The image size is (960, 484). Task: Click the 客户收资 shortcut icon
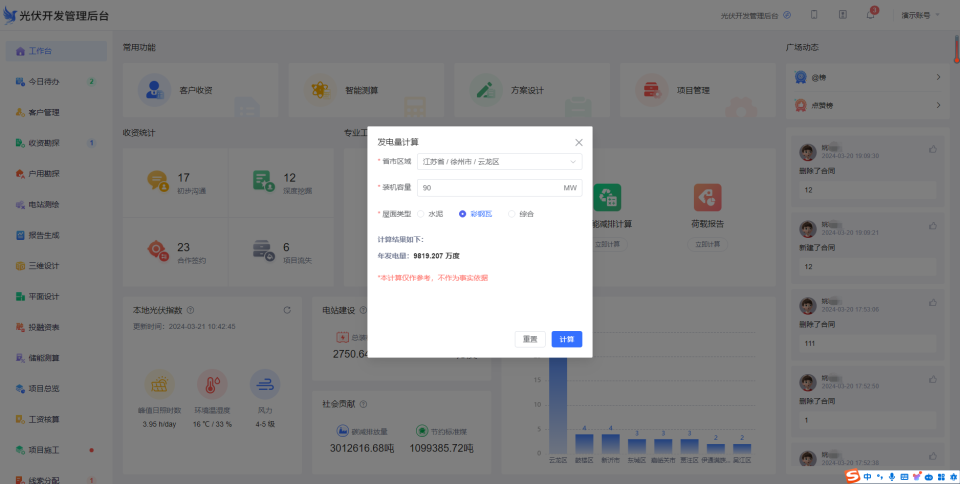pyautogui.click(x=154, y=90)
